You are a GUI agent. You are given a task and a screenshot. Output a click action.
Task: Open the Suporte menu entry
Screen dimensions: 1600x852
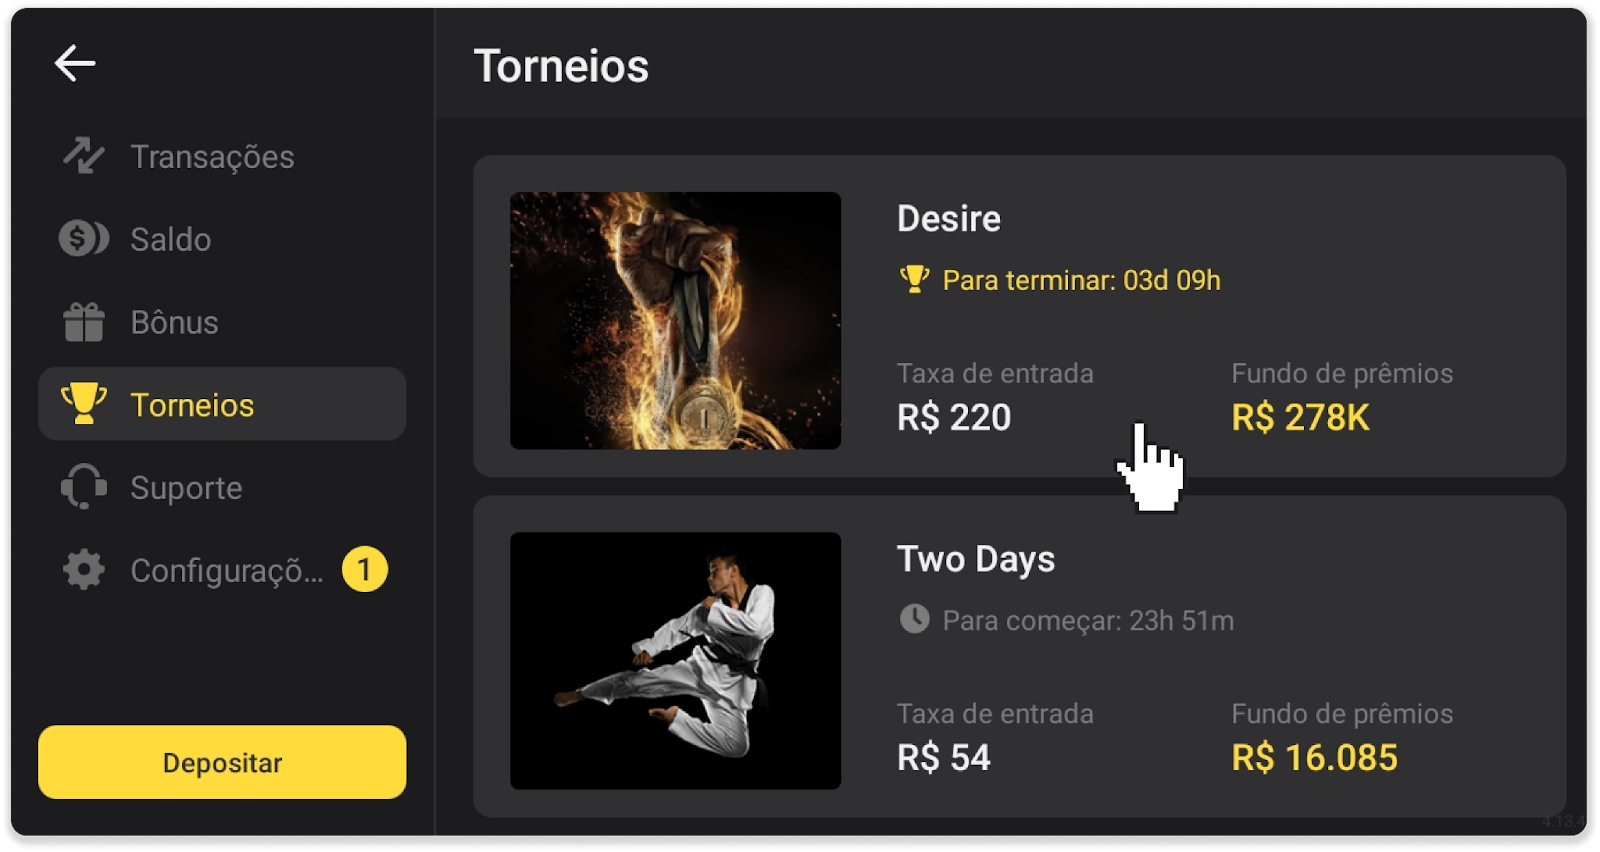coord(187,488)
